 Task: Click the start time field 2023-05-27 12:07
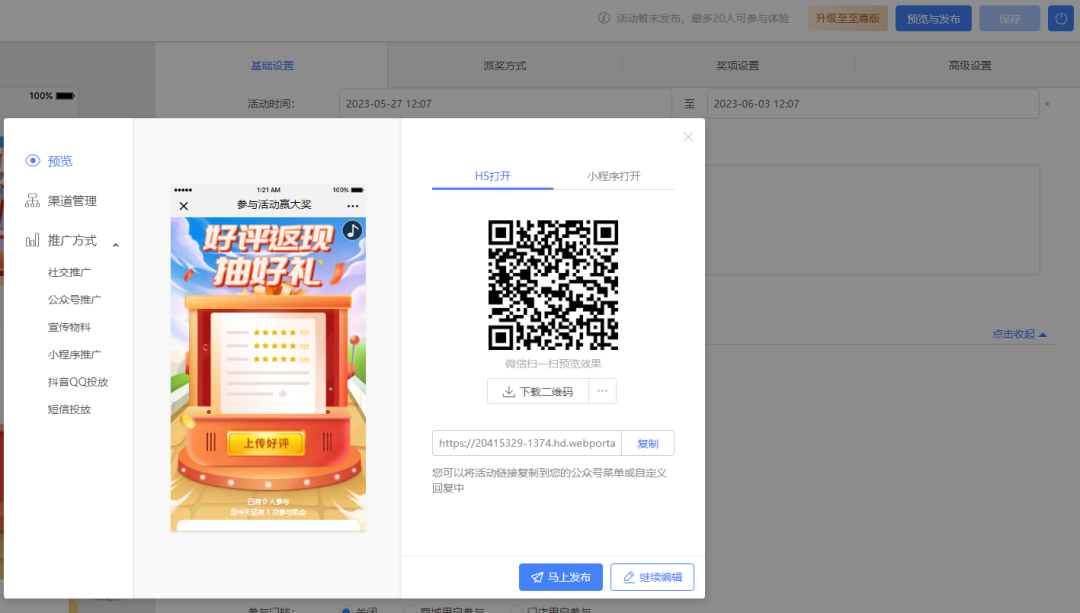pyautogui.click(x=506, y=104)
